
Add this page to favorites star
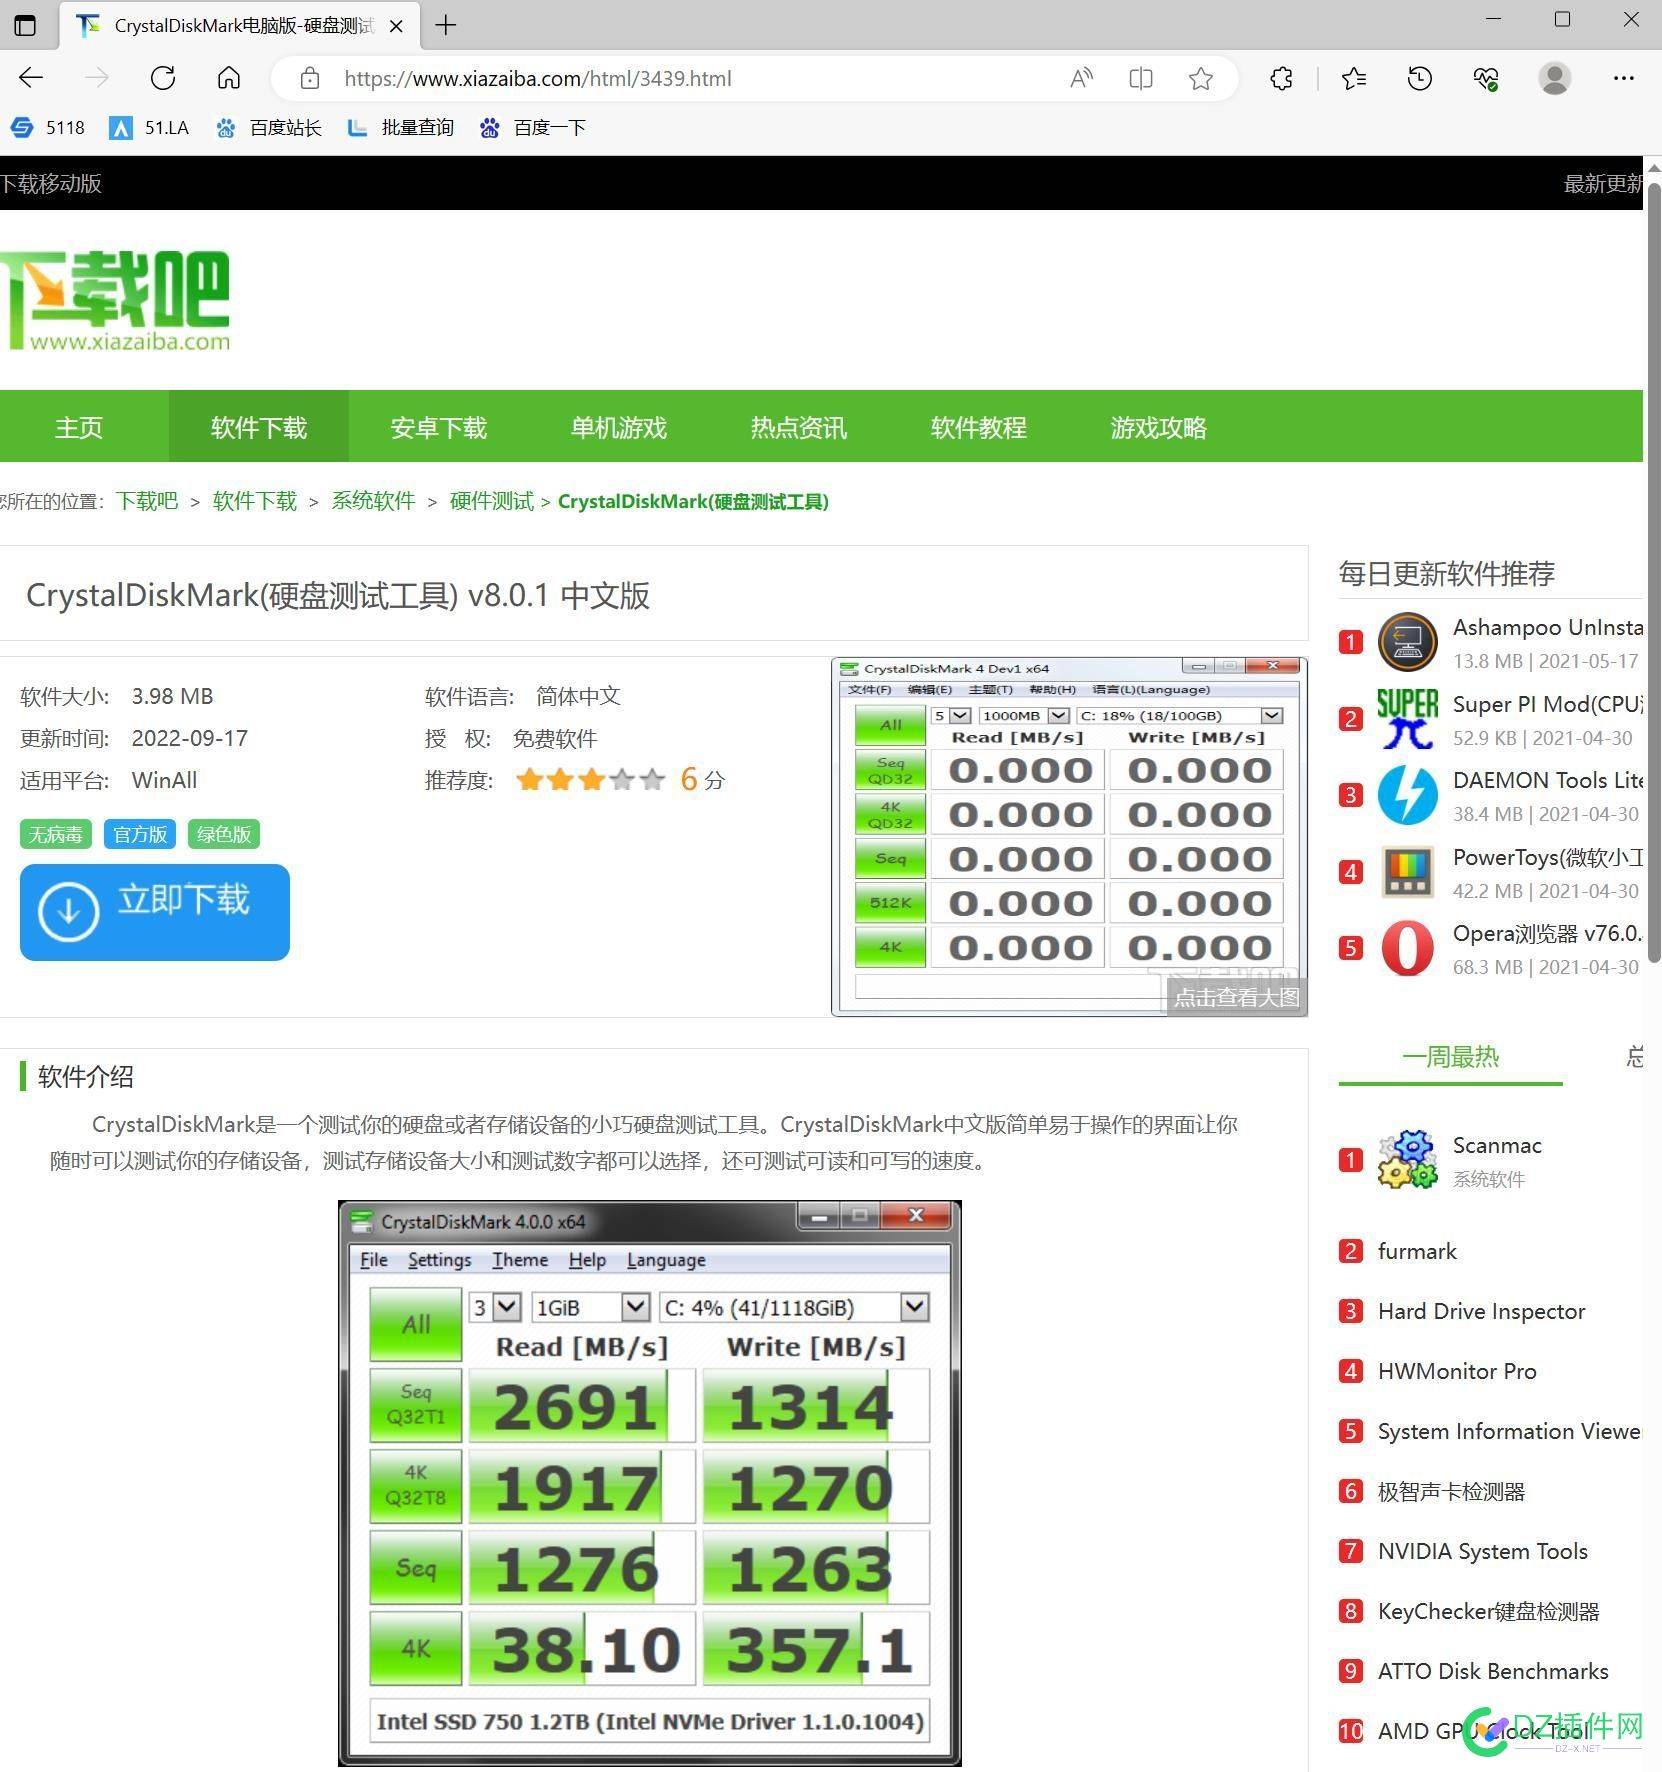point(1201,78)
